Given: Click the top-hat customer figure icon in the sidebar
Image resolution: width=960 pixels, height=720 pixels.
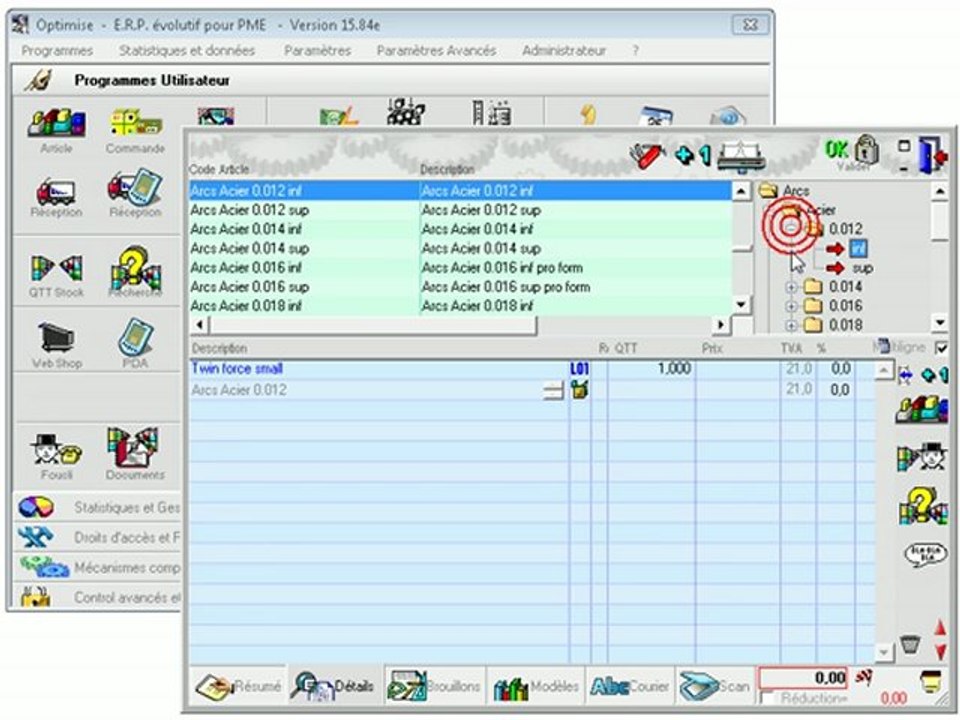Looking at the screenshot, I should pos(923,457).
